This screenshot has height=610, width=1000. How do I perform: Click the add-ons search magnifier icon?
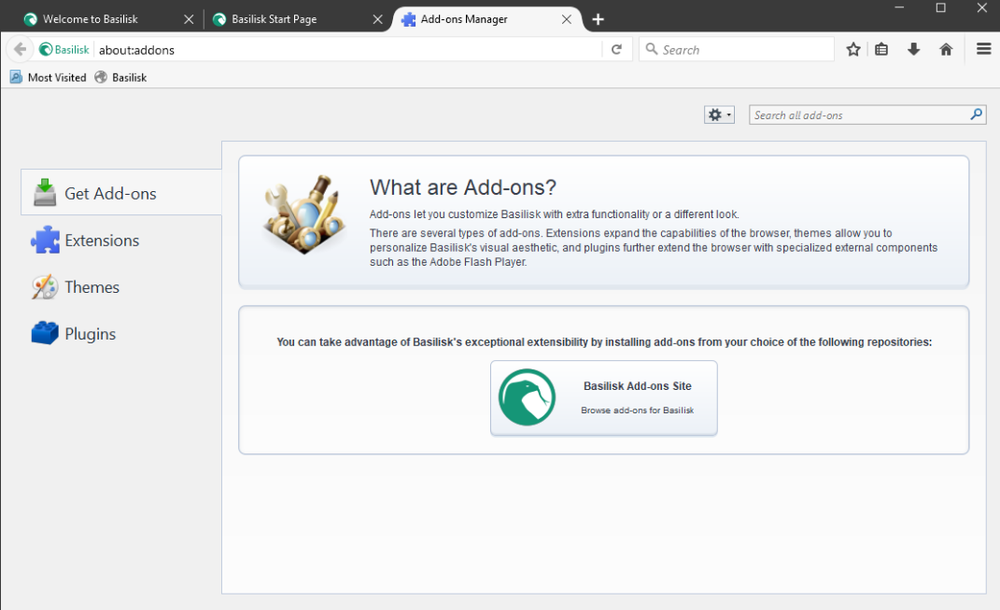point(976,114)
